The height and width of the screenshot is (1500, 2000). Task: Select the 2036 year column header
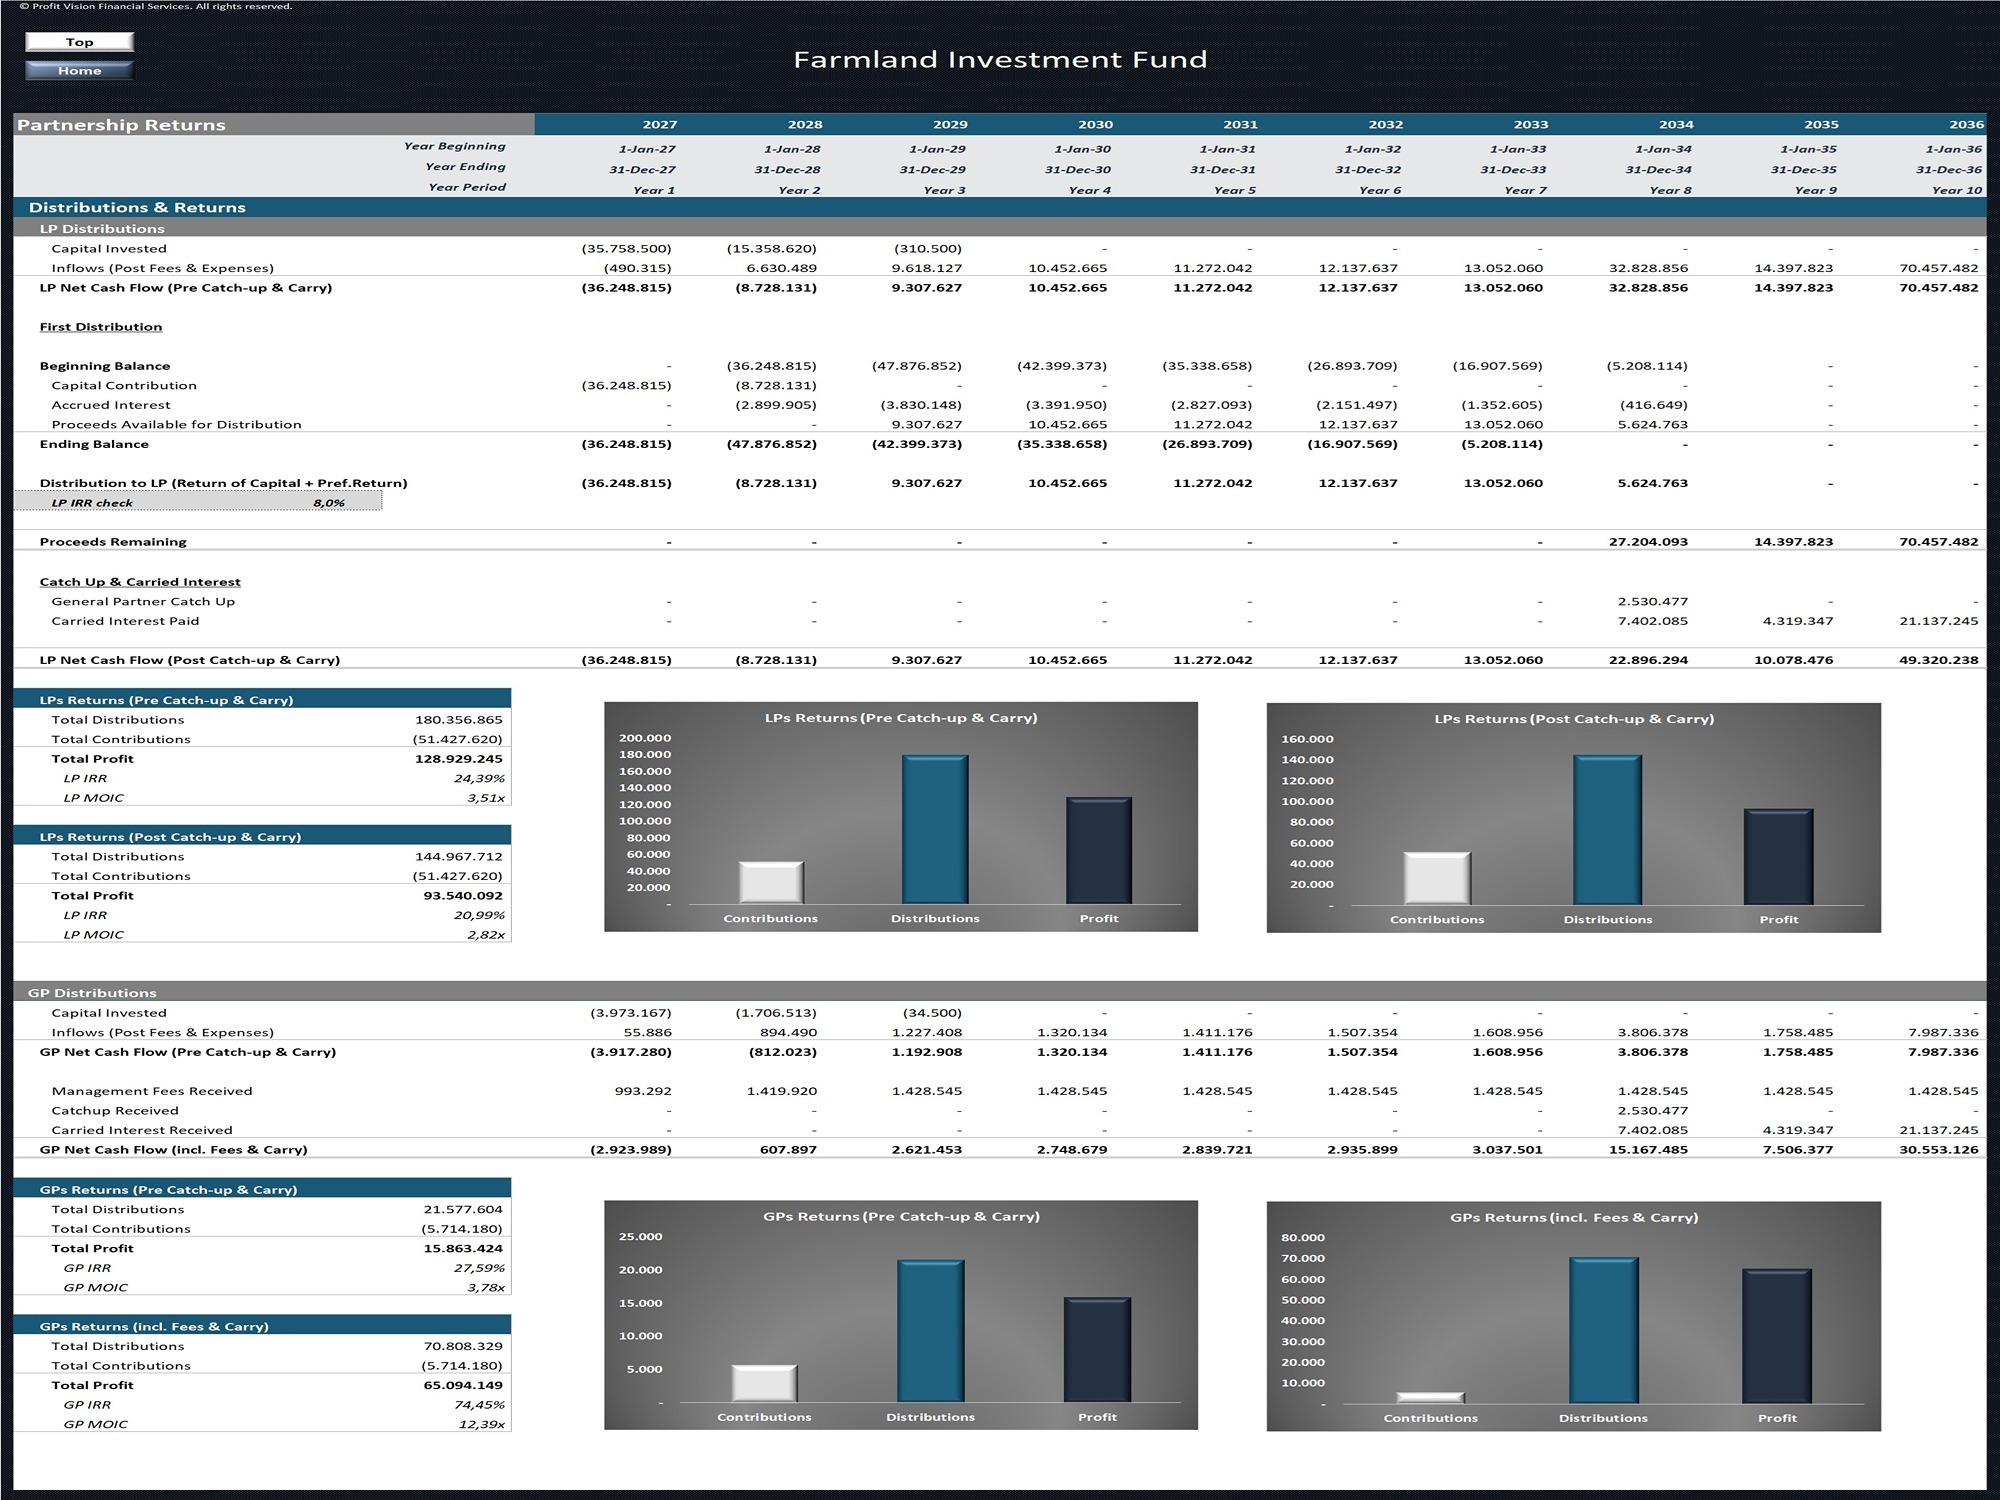pos(1966,125)
